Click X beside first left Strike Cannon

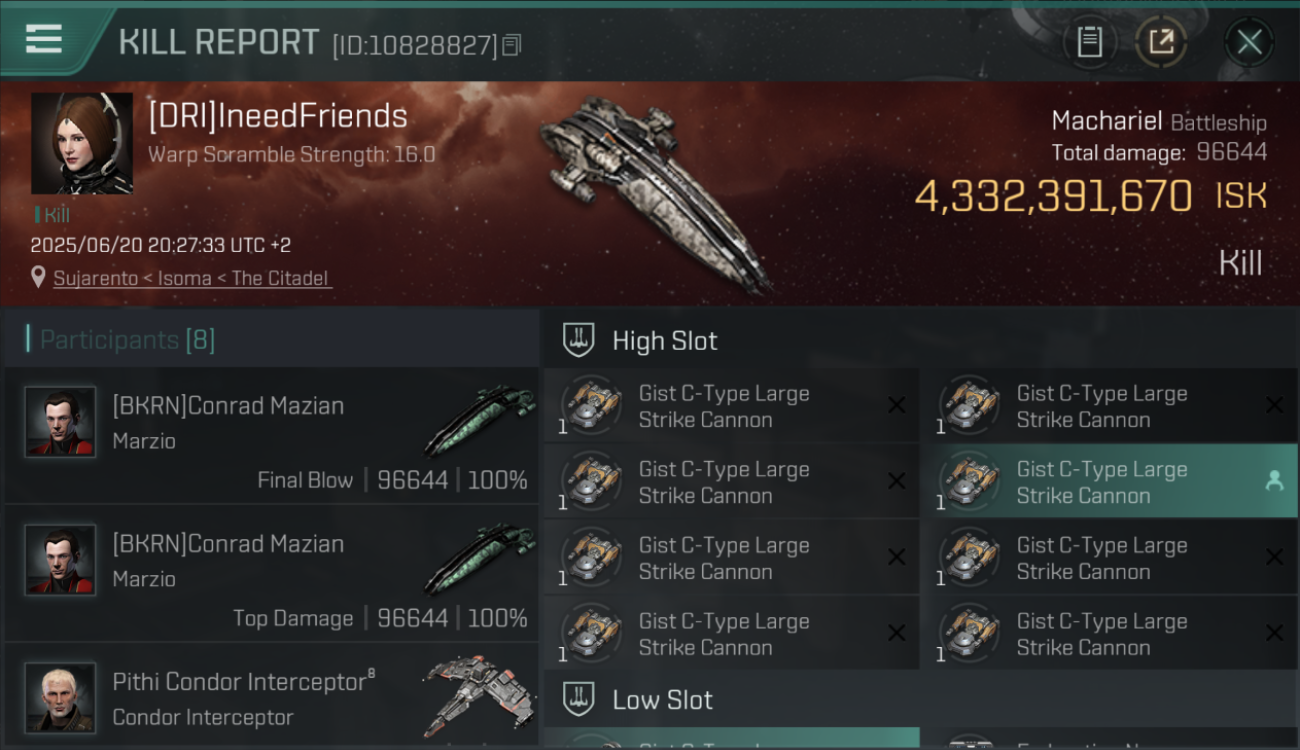(x=897, y=405)
